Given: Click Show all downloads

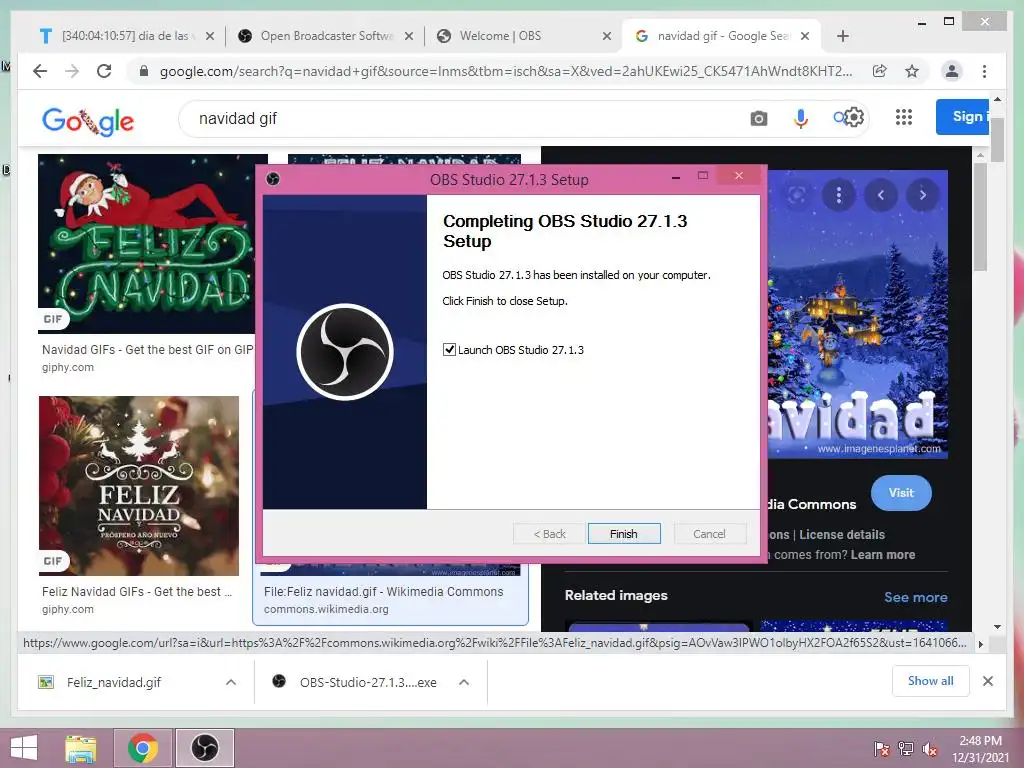Looking at the screenshot, I should coord(930,681).
